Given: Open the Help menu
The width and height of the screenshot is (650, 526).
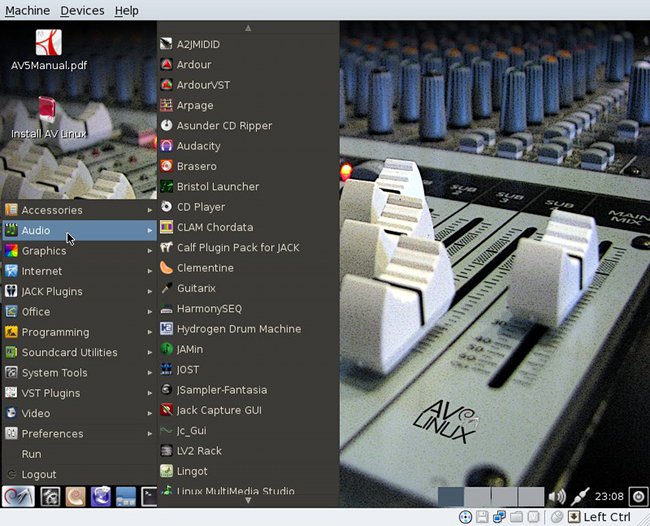Looking at the screenshot, I should tap(126, 10).
